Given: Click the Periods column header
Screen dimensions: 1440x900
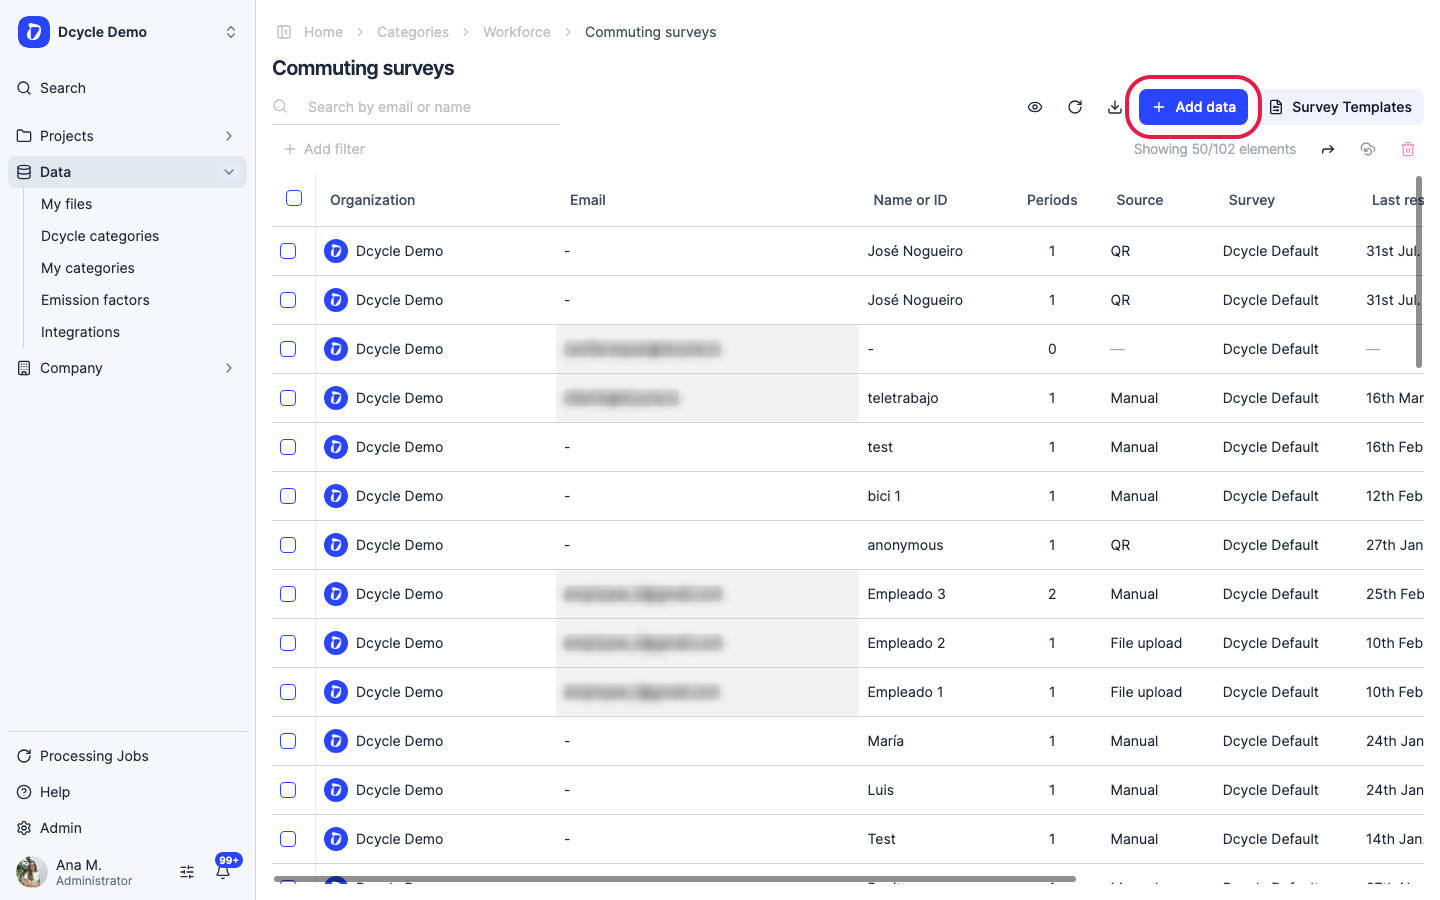Looking at the screenshot, I should [x=1052, y=200].
